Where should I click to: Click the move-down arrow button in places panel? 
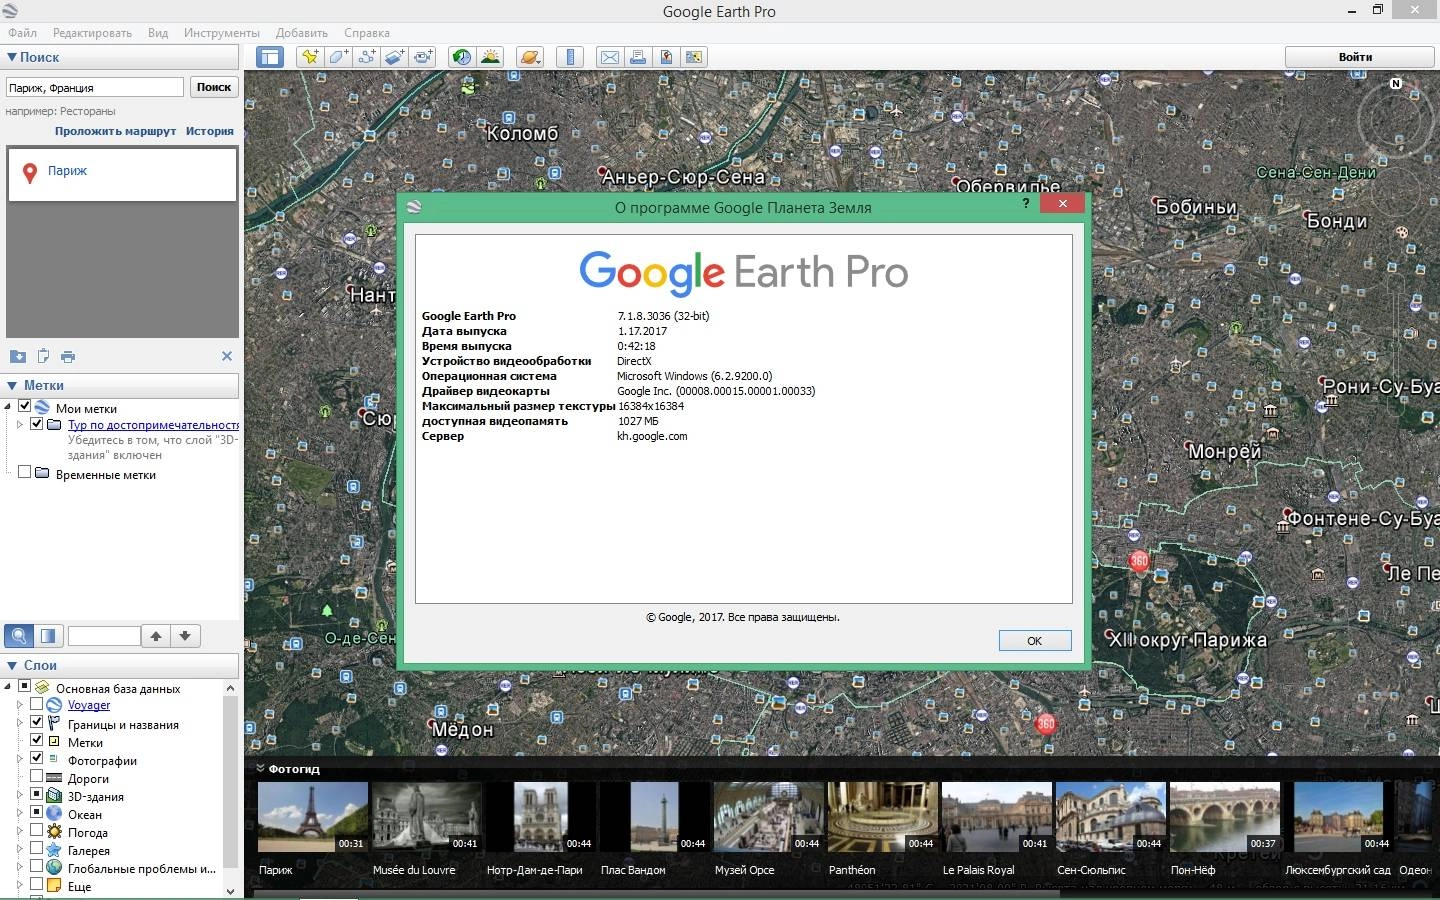186,636
